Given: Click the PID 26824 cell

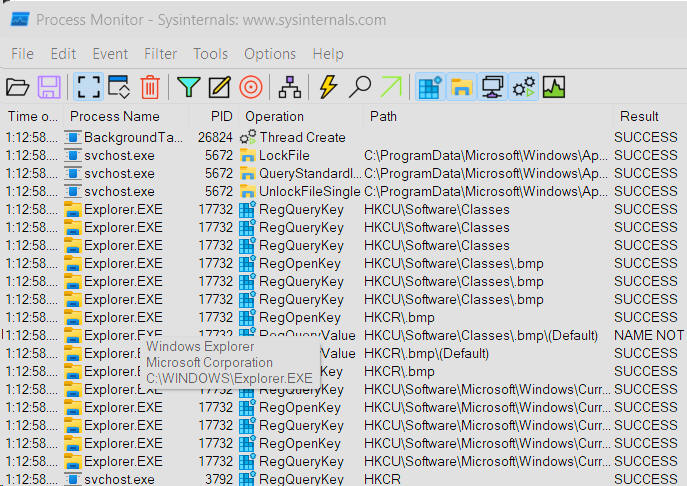Looking at the screenshot, I should (215, 137).
